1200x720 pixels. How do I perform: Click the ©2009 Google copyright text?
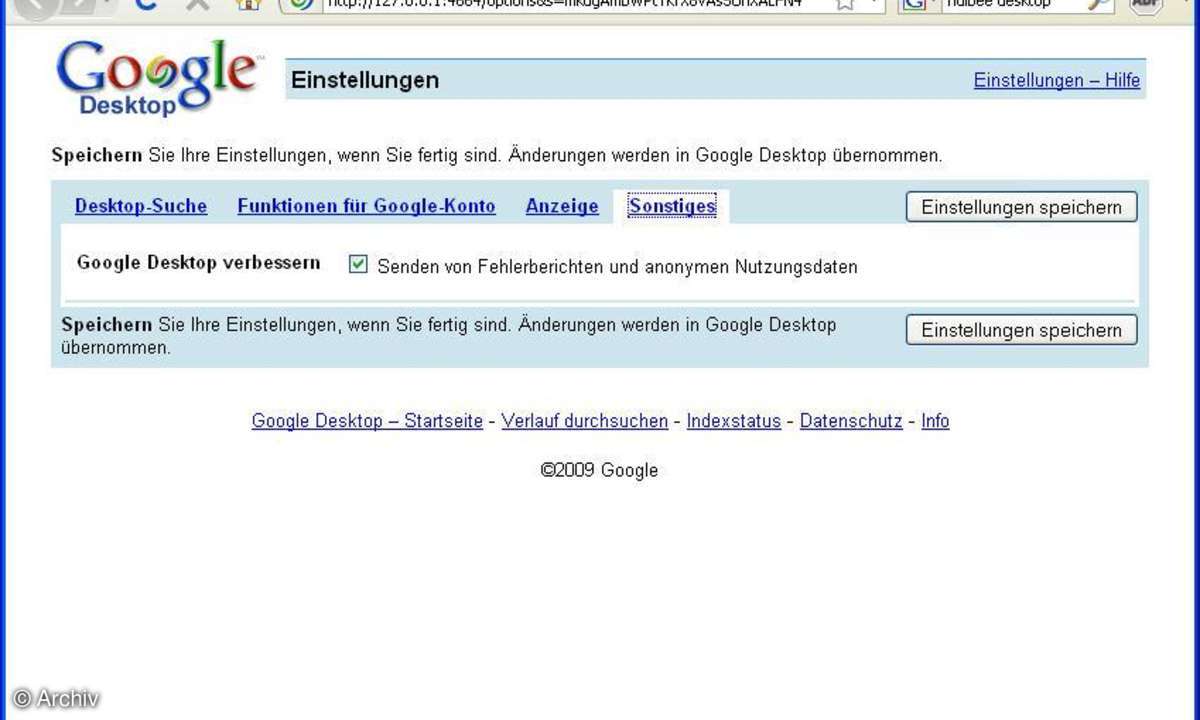[599, 470]
